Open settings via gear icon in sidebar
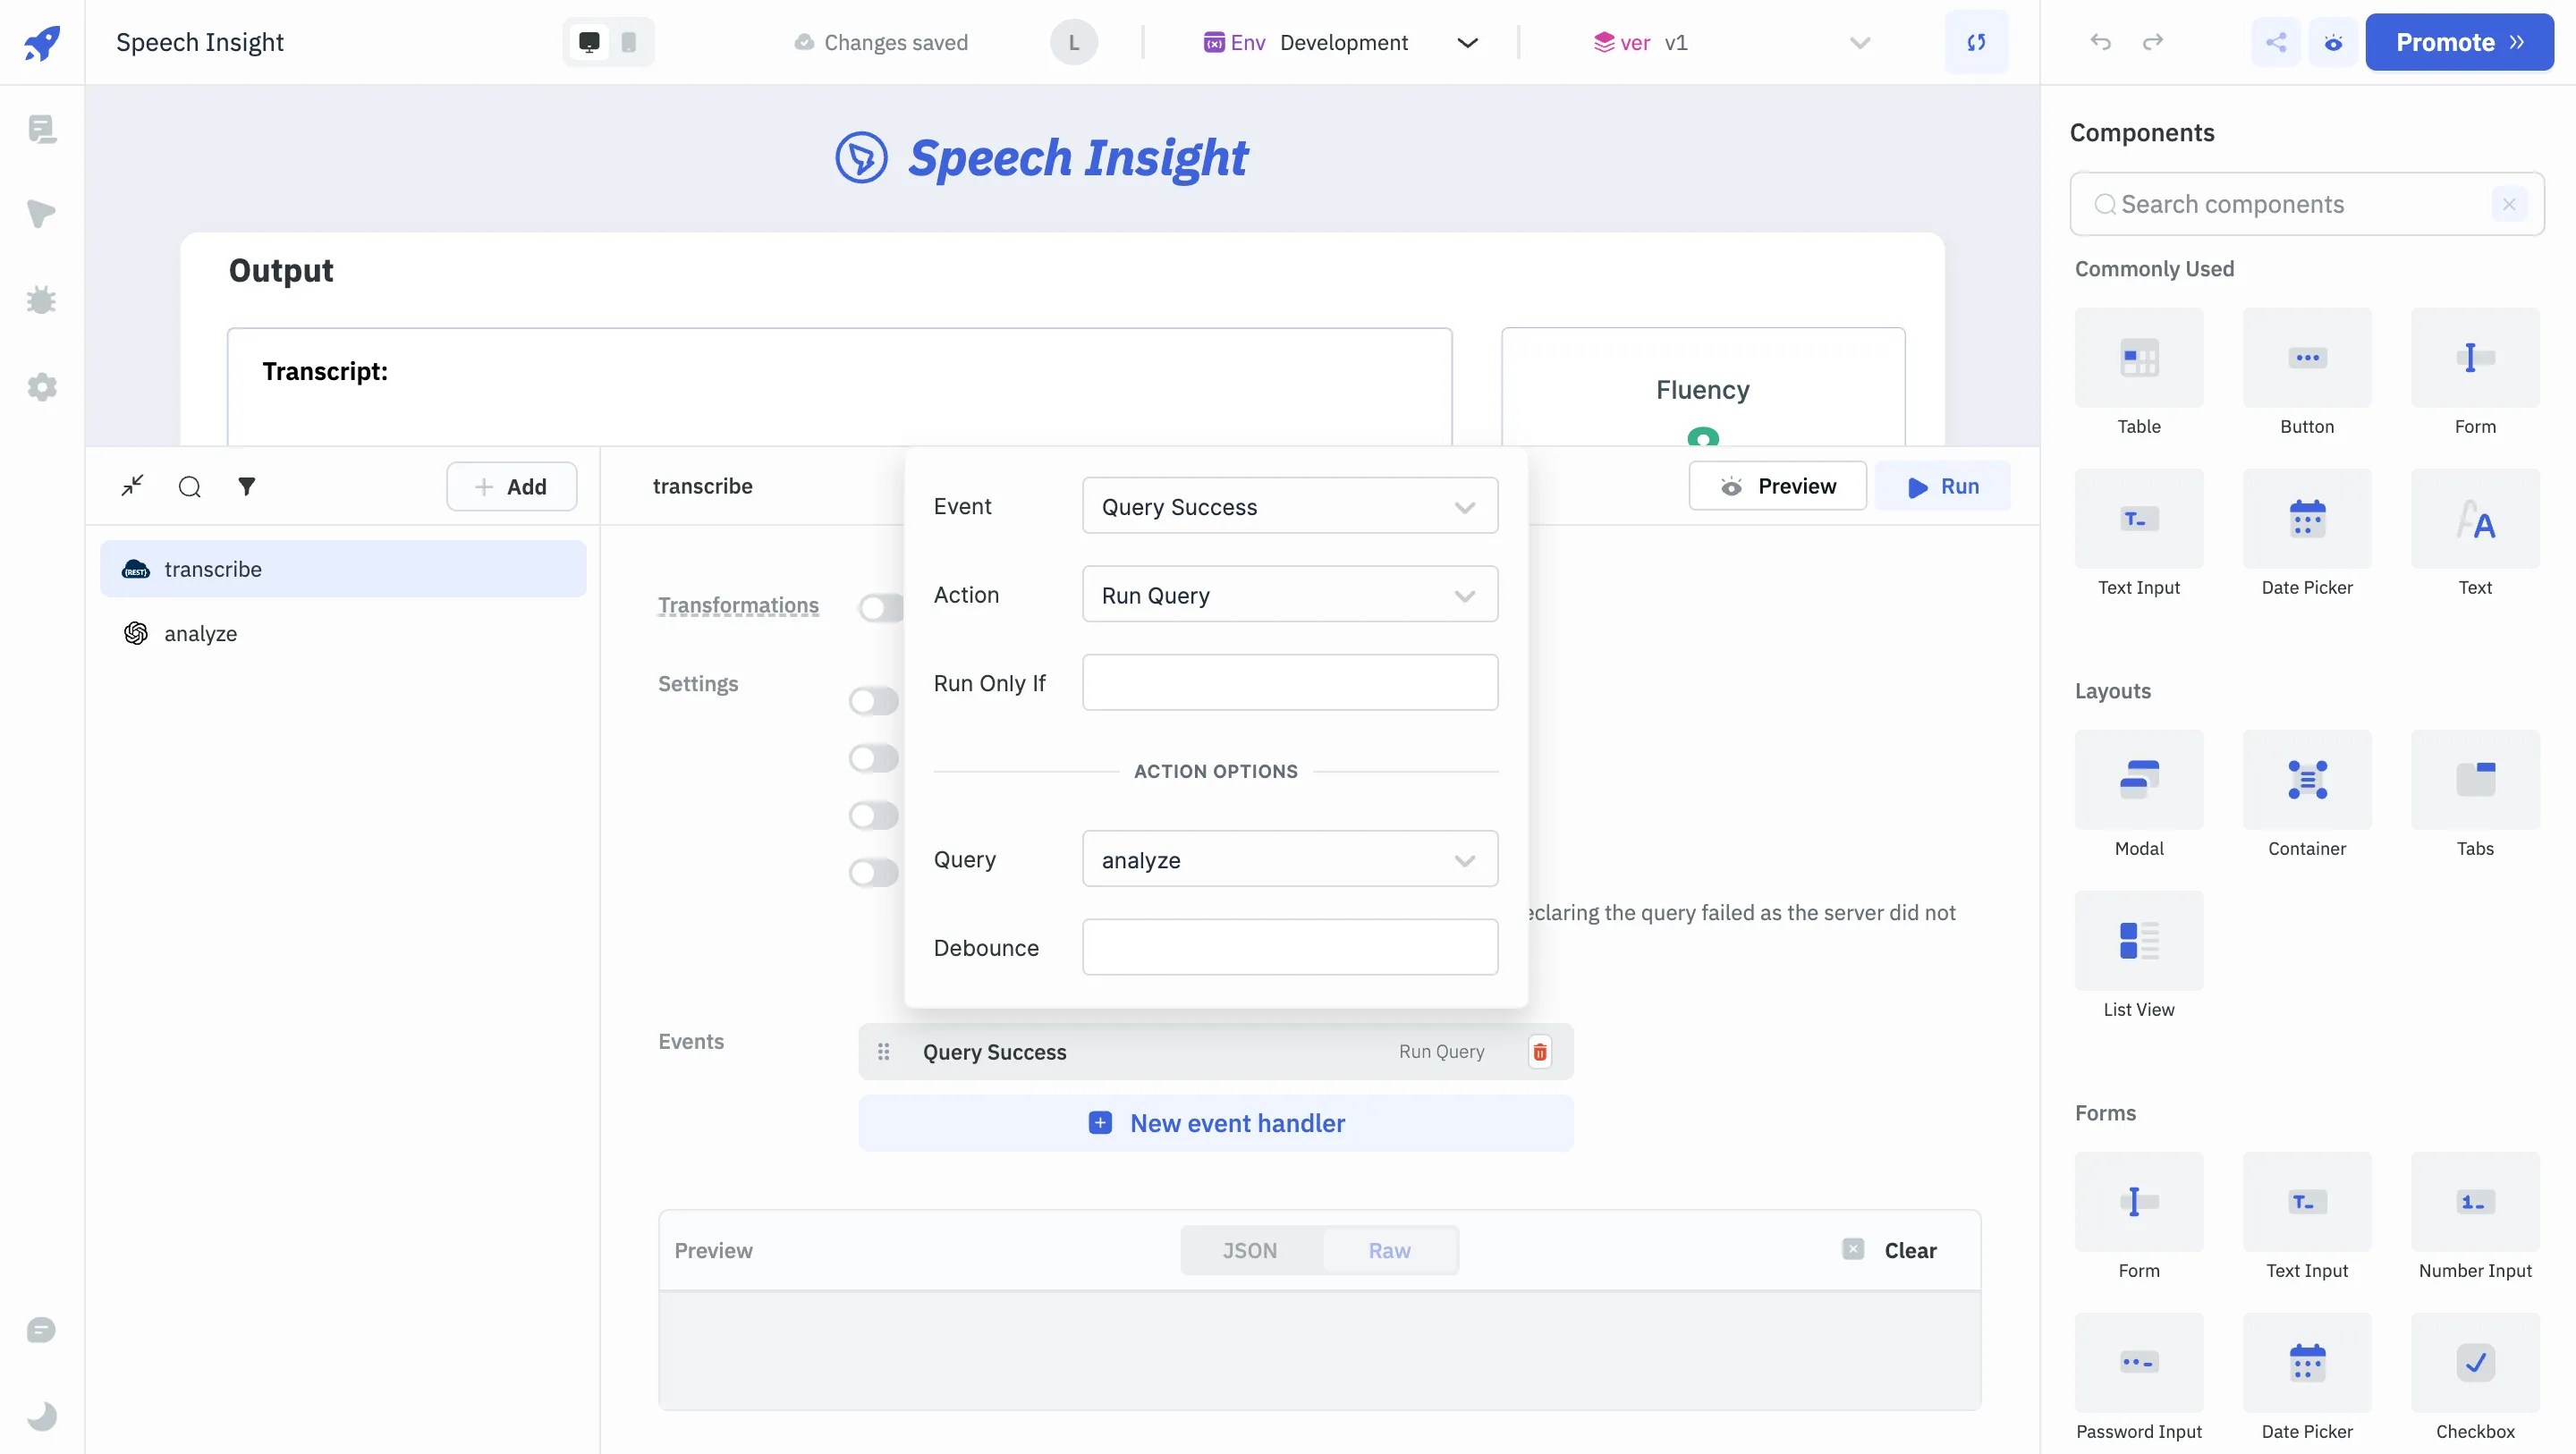Viewport: 2576px width, 1454px height. click(x=41, y=387)
